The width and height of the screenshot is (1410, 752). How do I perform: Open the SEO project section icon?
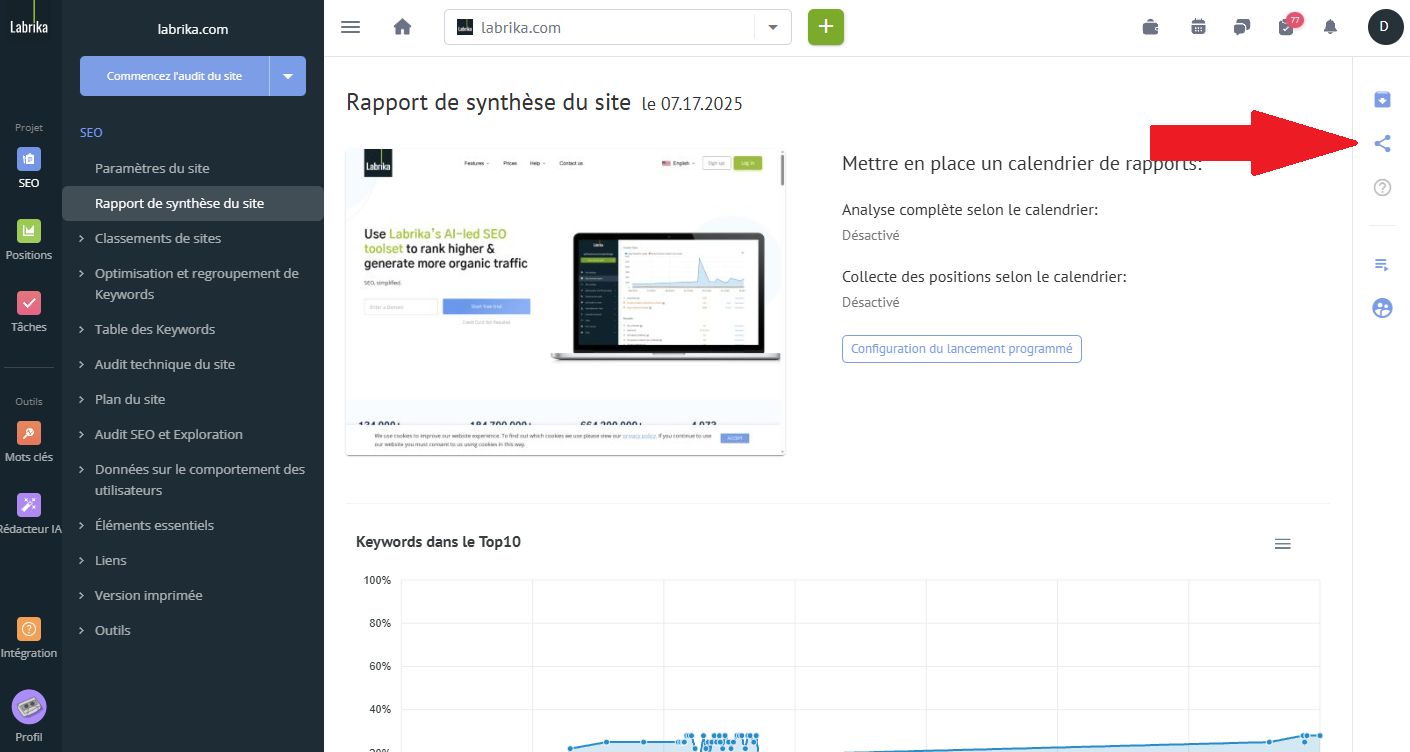pos(29,158)
